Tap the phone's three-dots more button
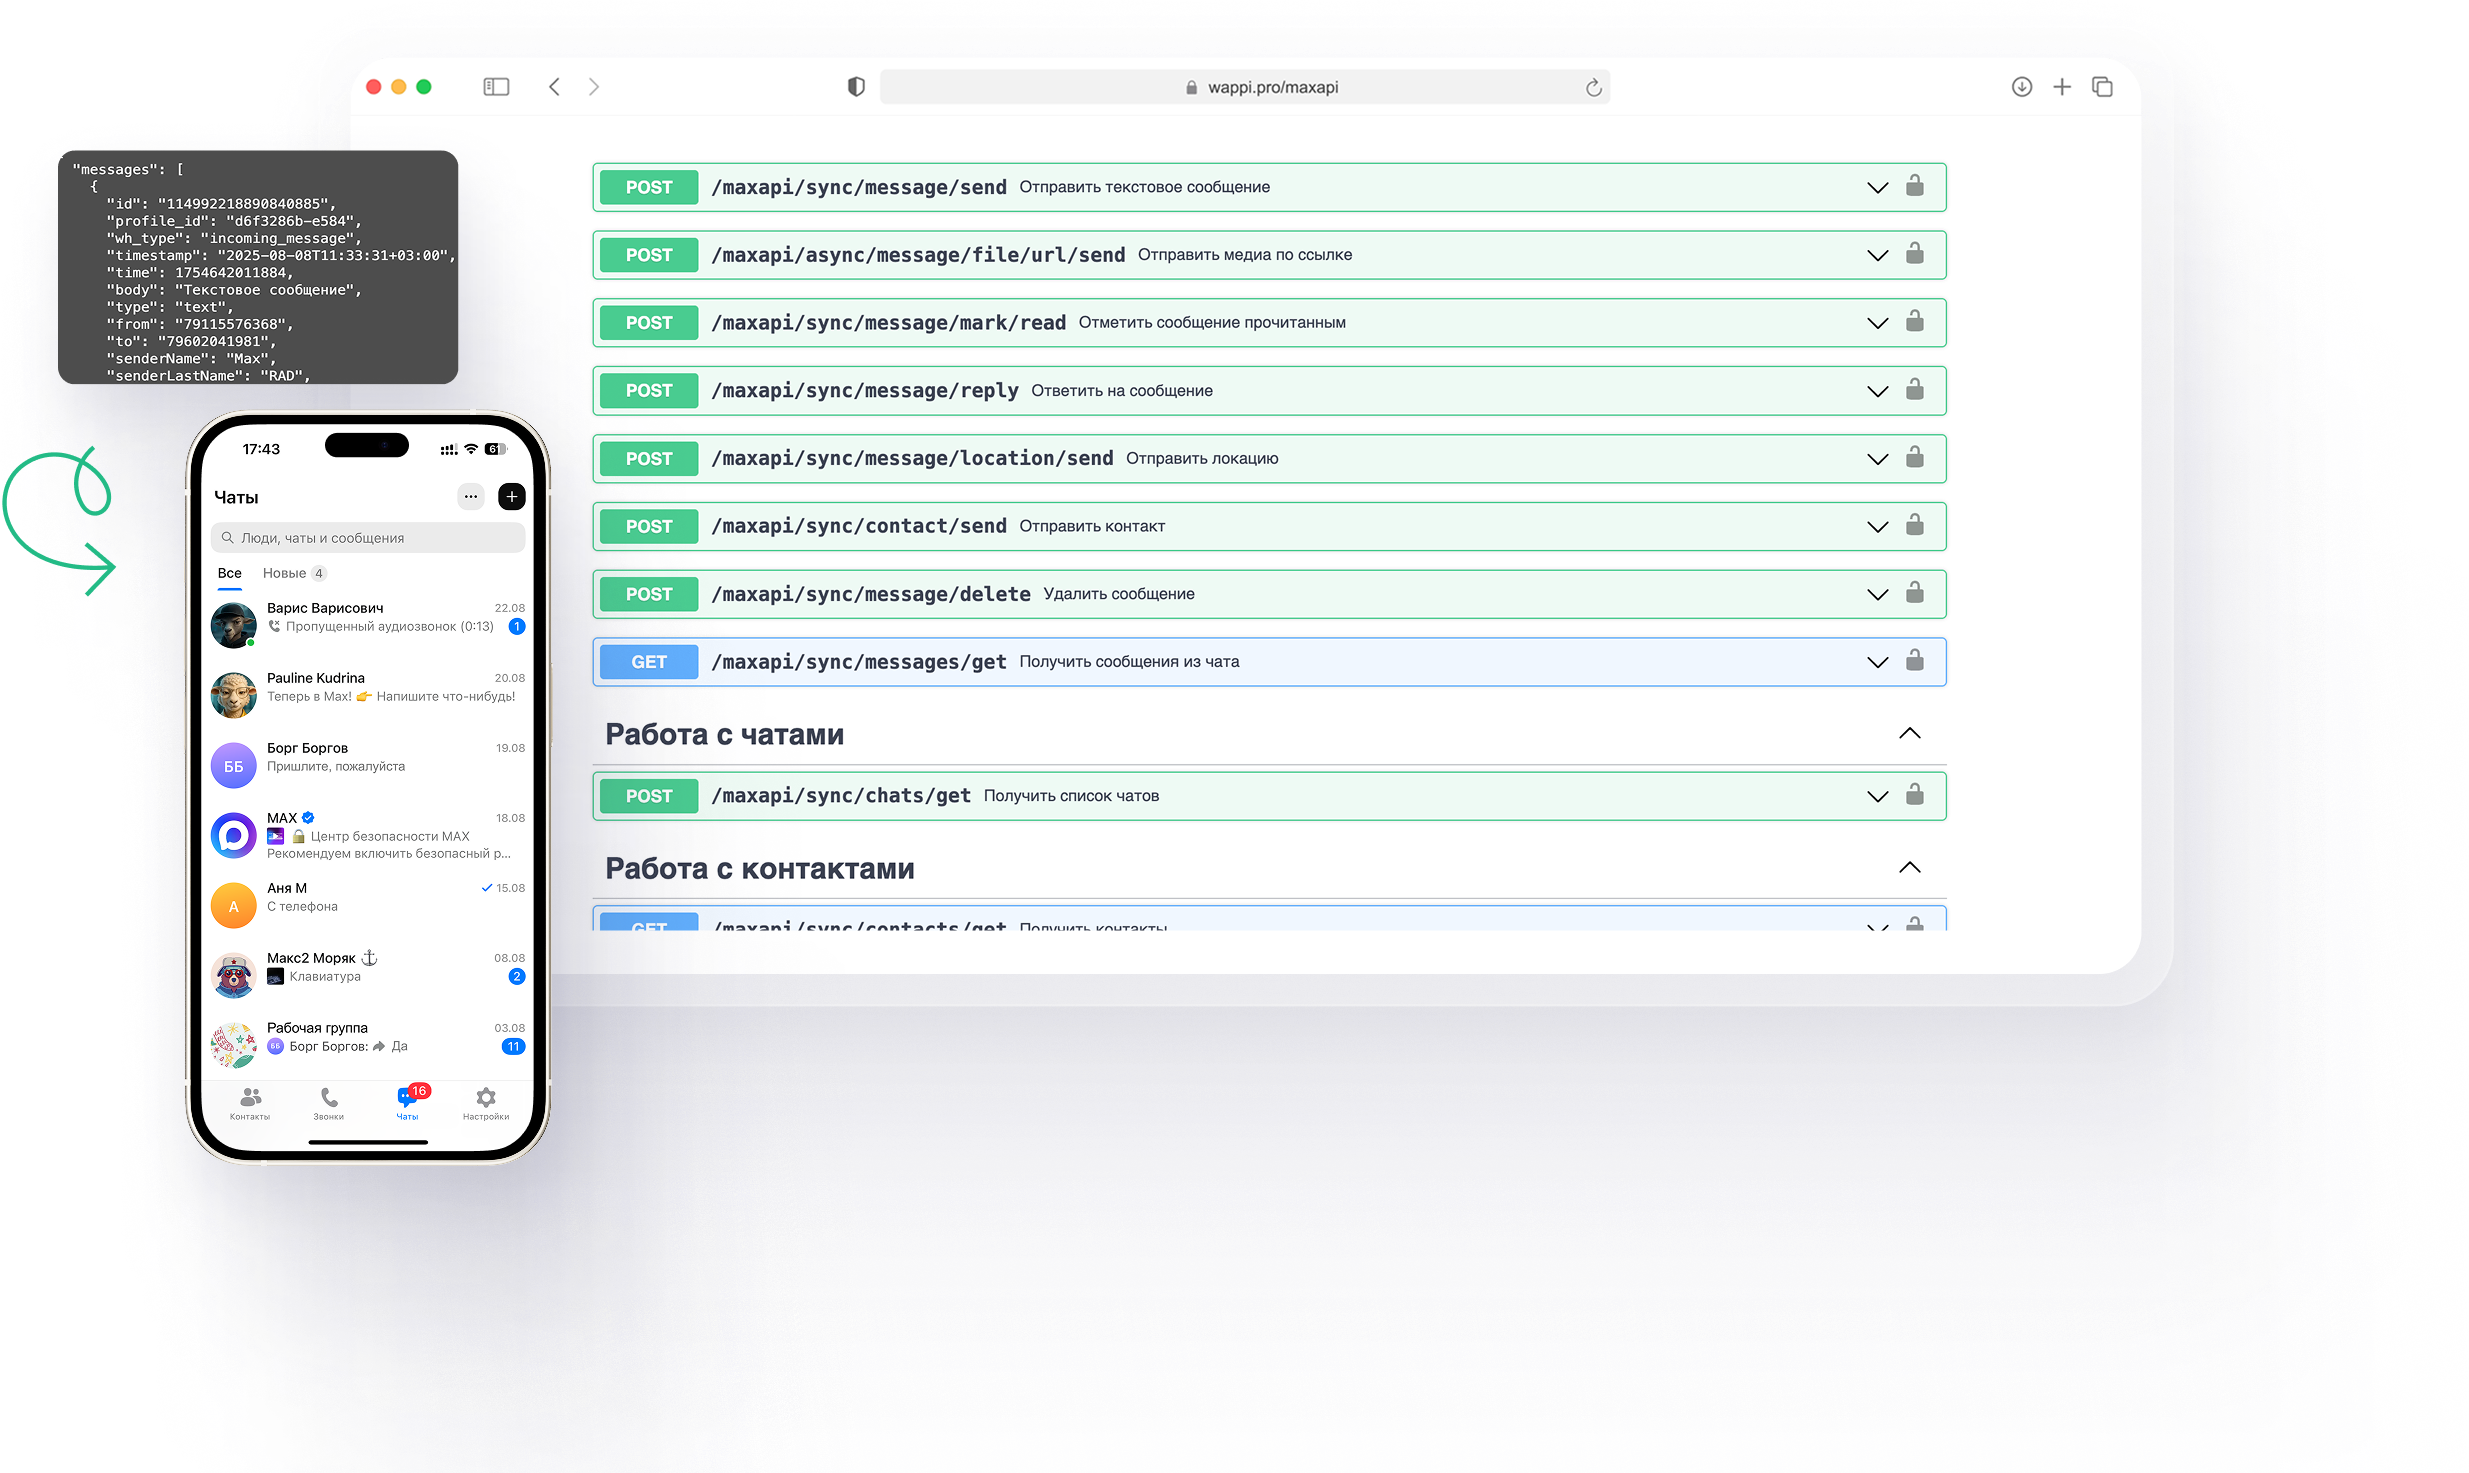 pos(471,496)
